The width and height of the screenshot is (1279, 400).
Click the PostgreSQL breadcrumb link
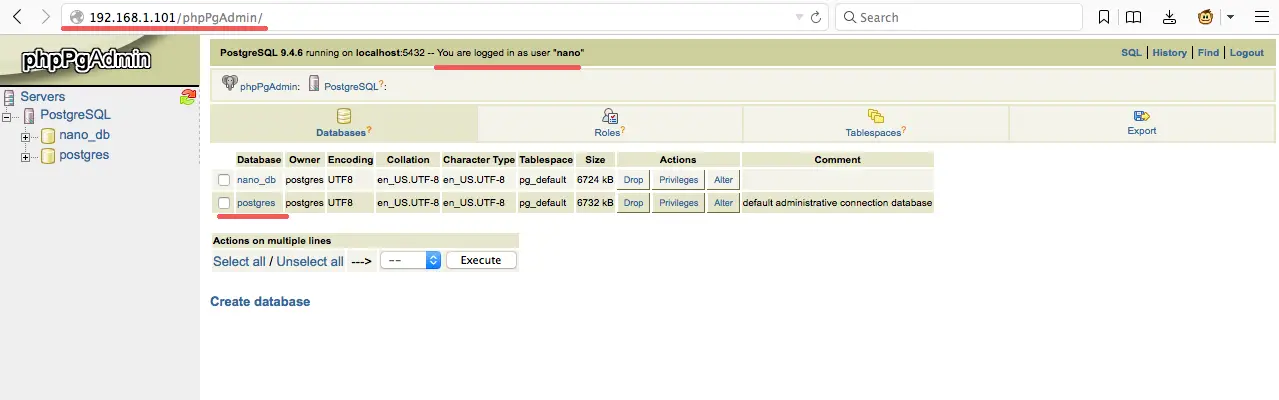[352, 87]
